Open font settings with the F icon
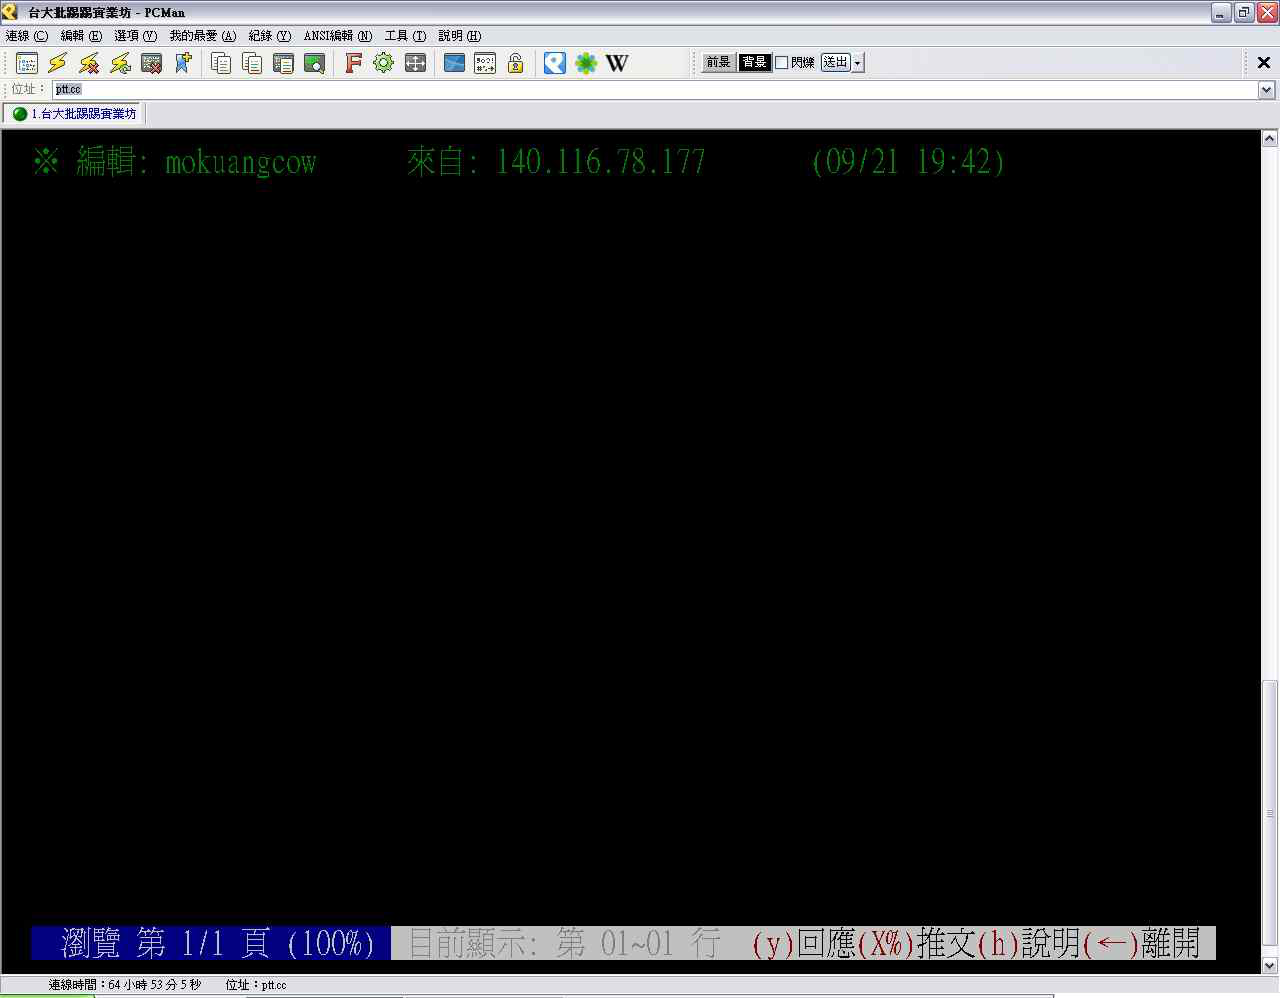The image size is (1280, 998). click(353, 63)
